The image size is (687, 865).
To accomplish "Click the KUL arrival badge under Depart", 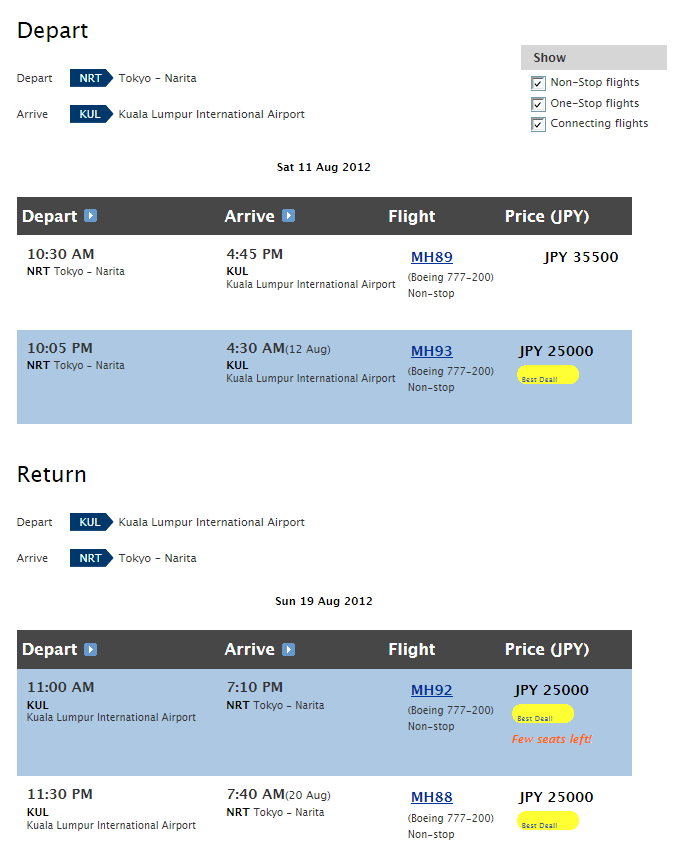I will [91, 114].
